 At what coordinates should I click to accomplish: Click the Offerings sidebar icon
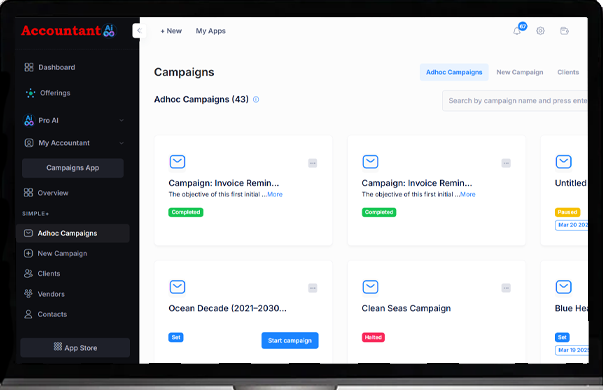pyautogui.click(x=30, y=93)
